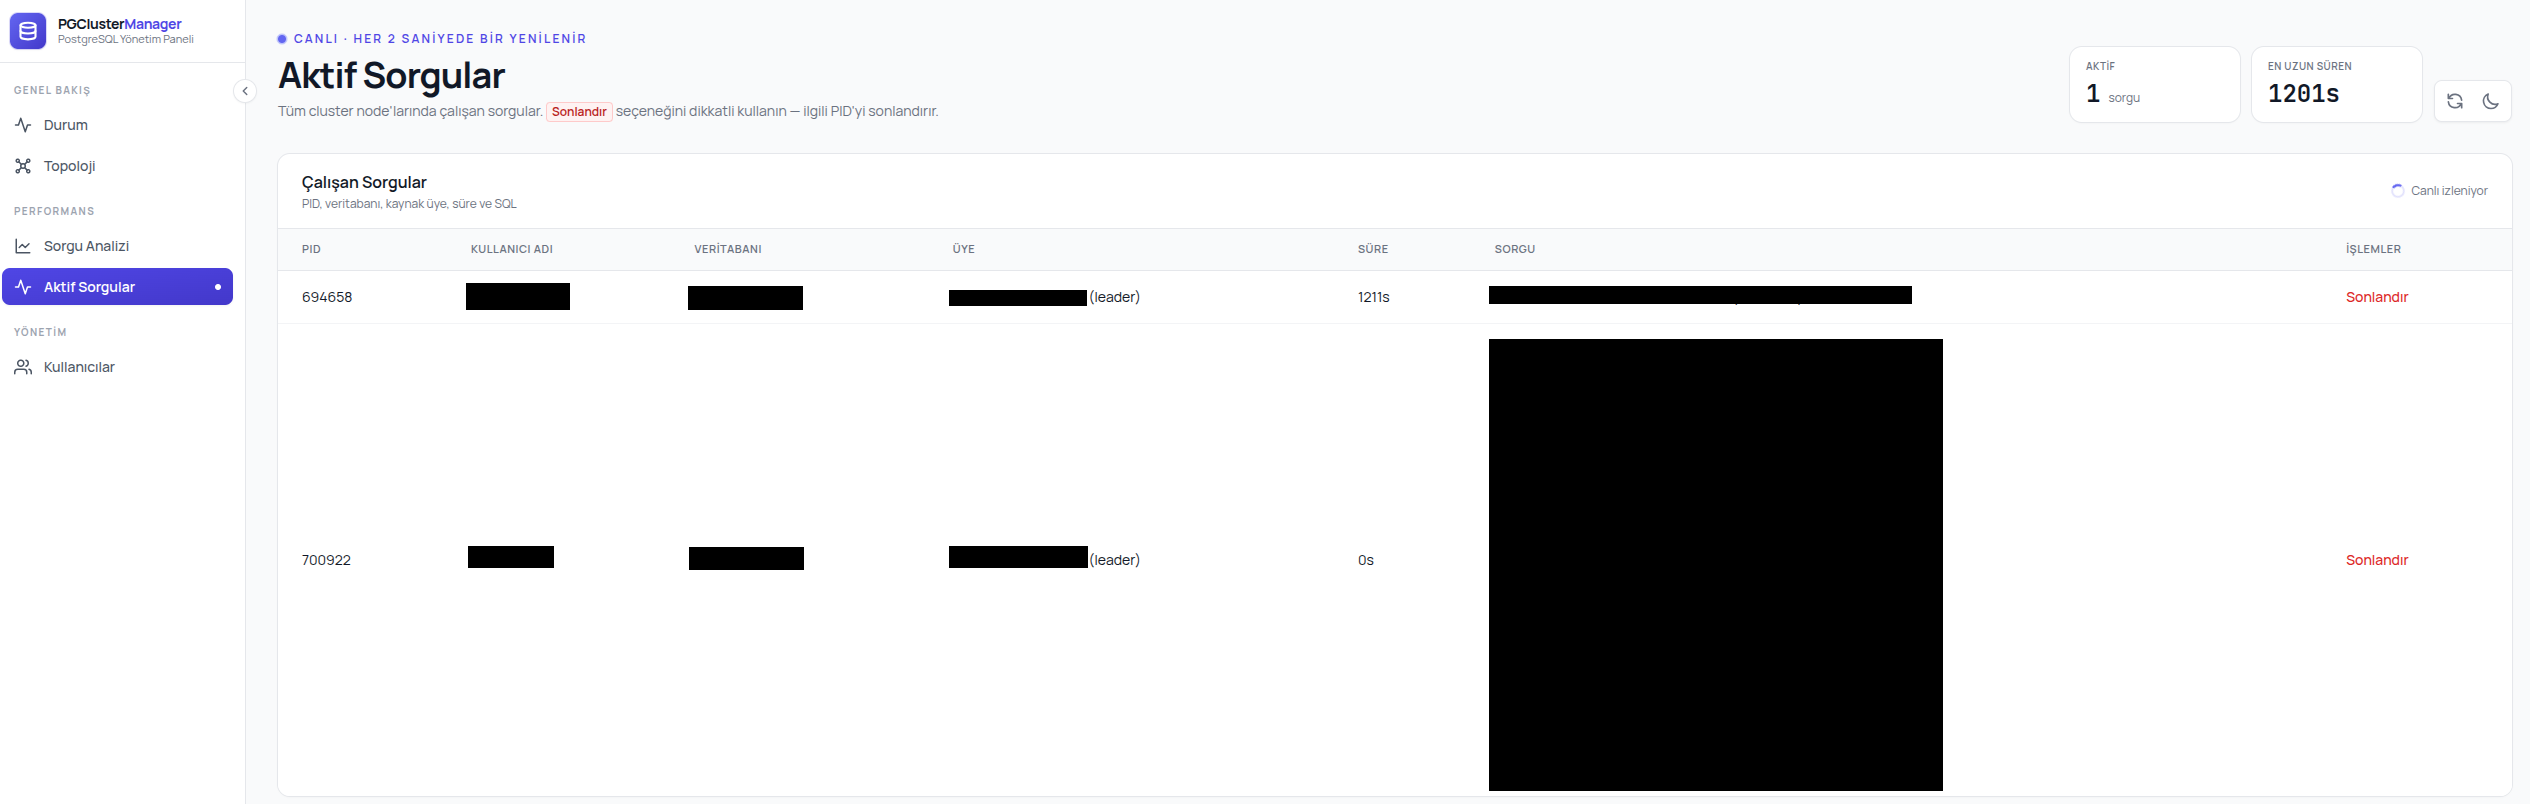
Task: Click the EN UZUN SÜREN 1201s card
Action: [2337, 85]
